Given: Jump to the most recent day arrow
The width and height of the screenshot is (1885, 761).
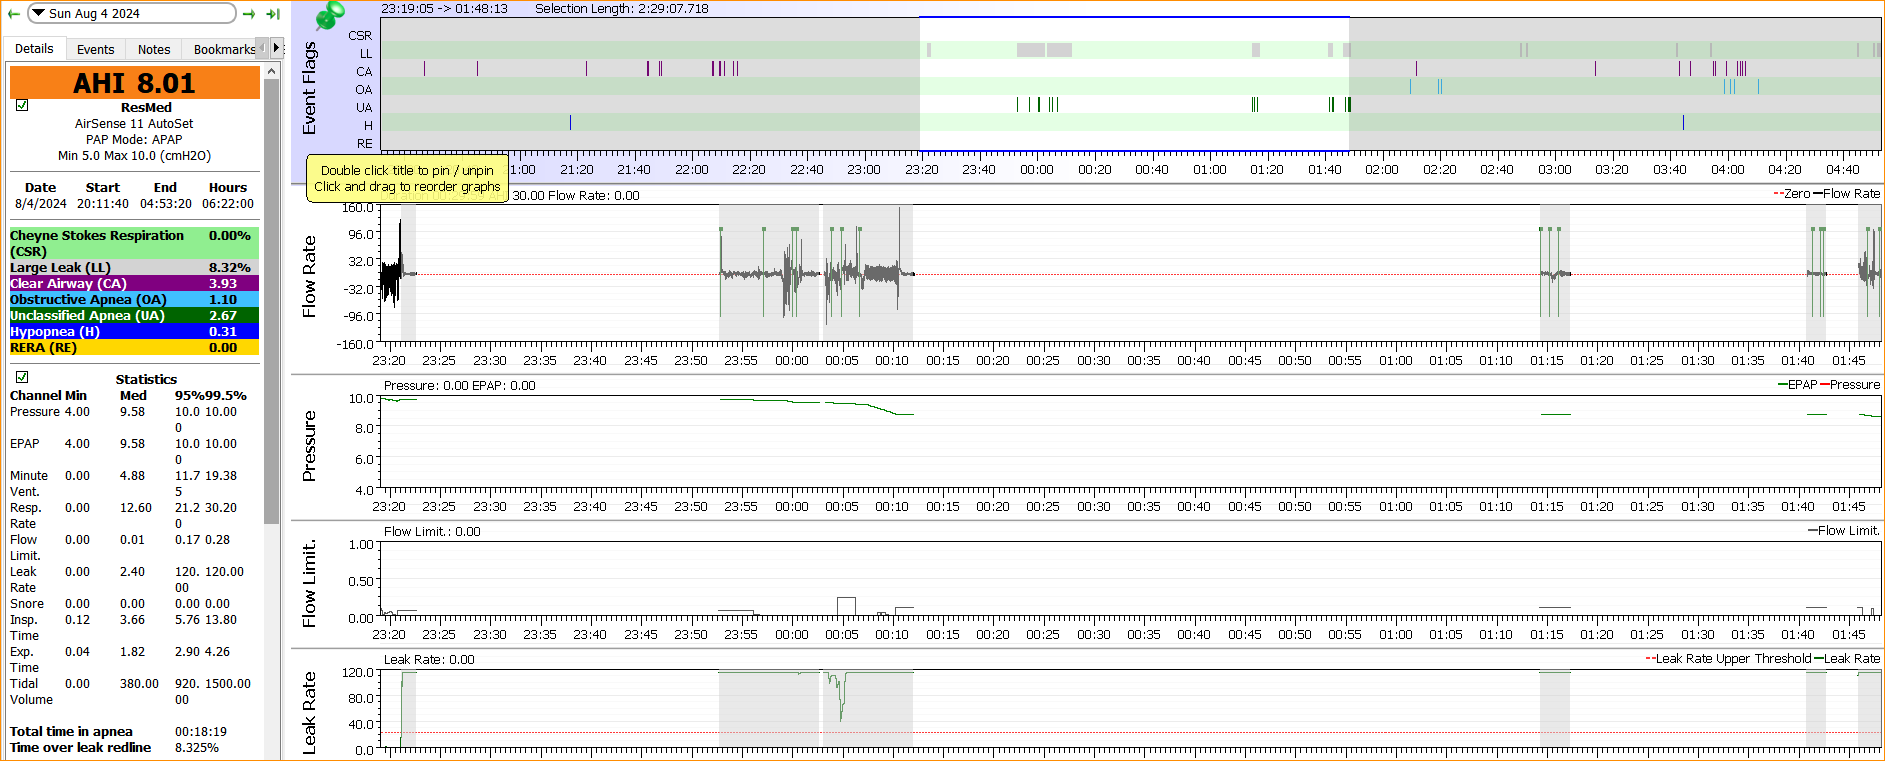Looking at the screenshot, I should pos(272,14).
